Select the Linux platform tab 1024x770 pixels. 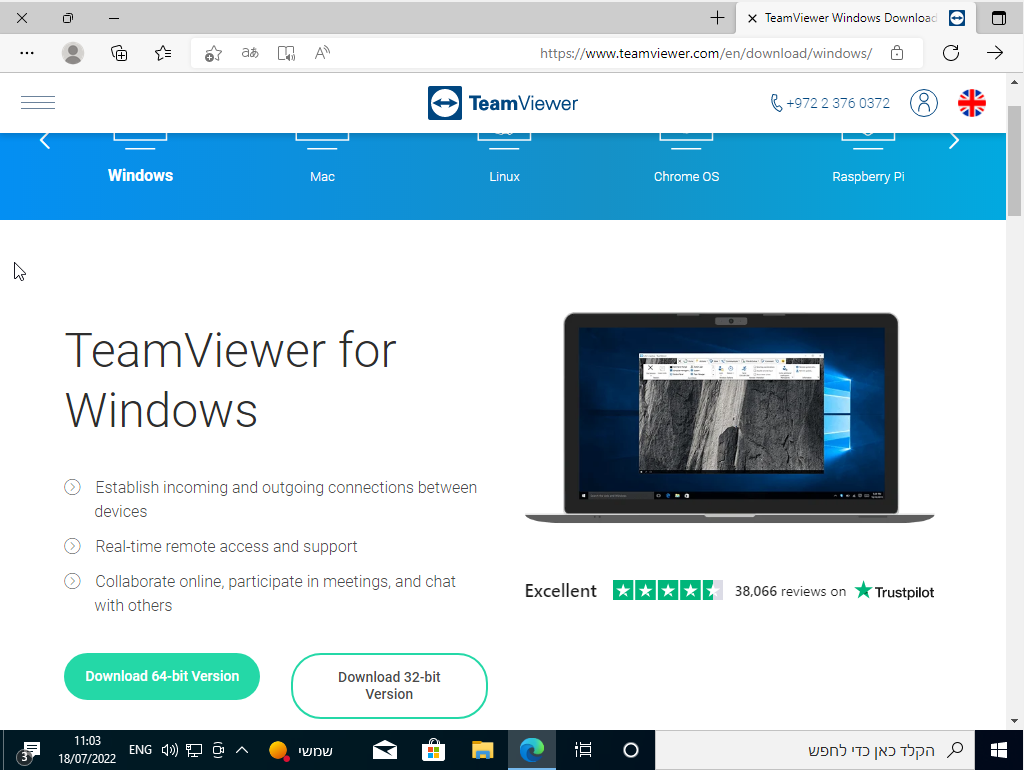(504, 176)
